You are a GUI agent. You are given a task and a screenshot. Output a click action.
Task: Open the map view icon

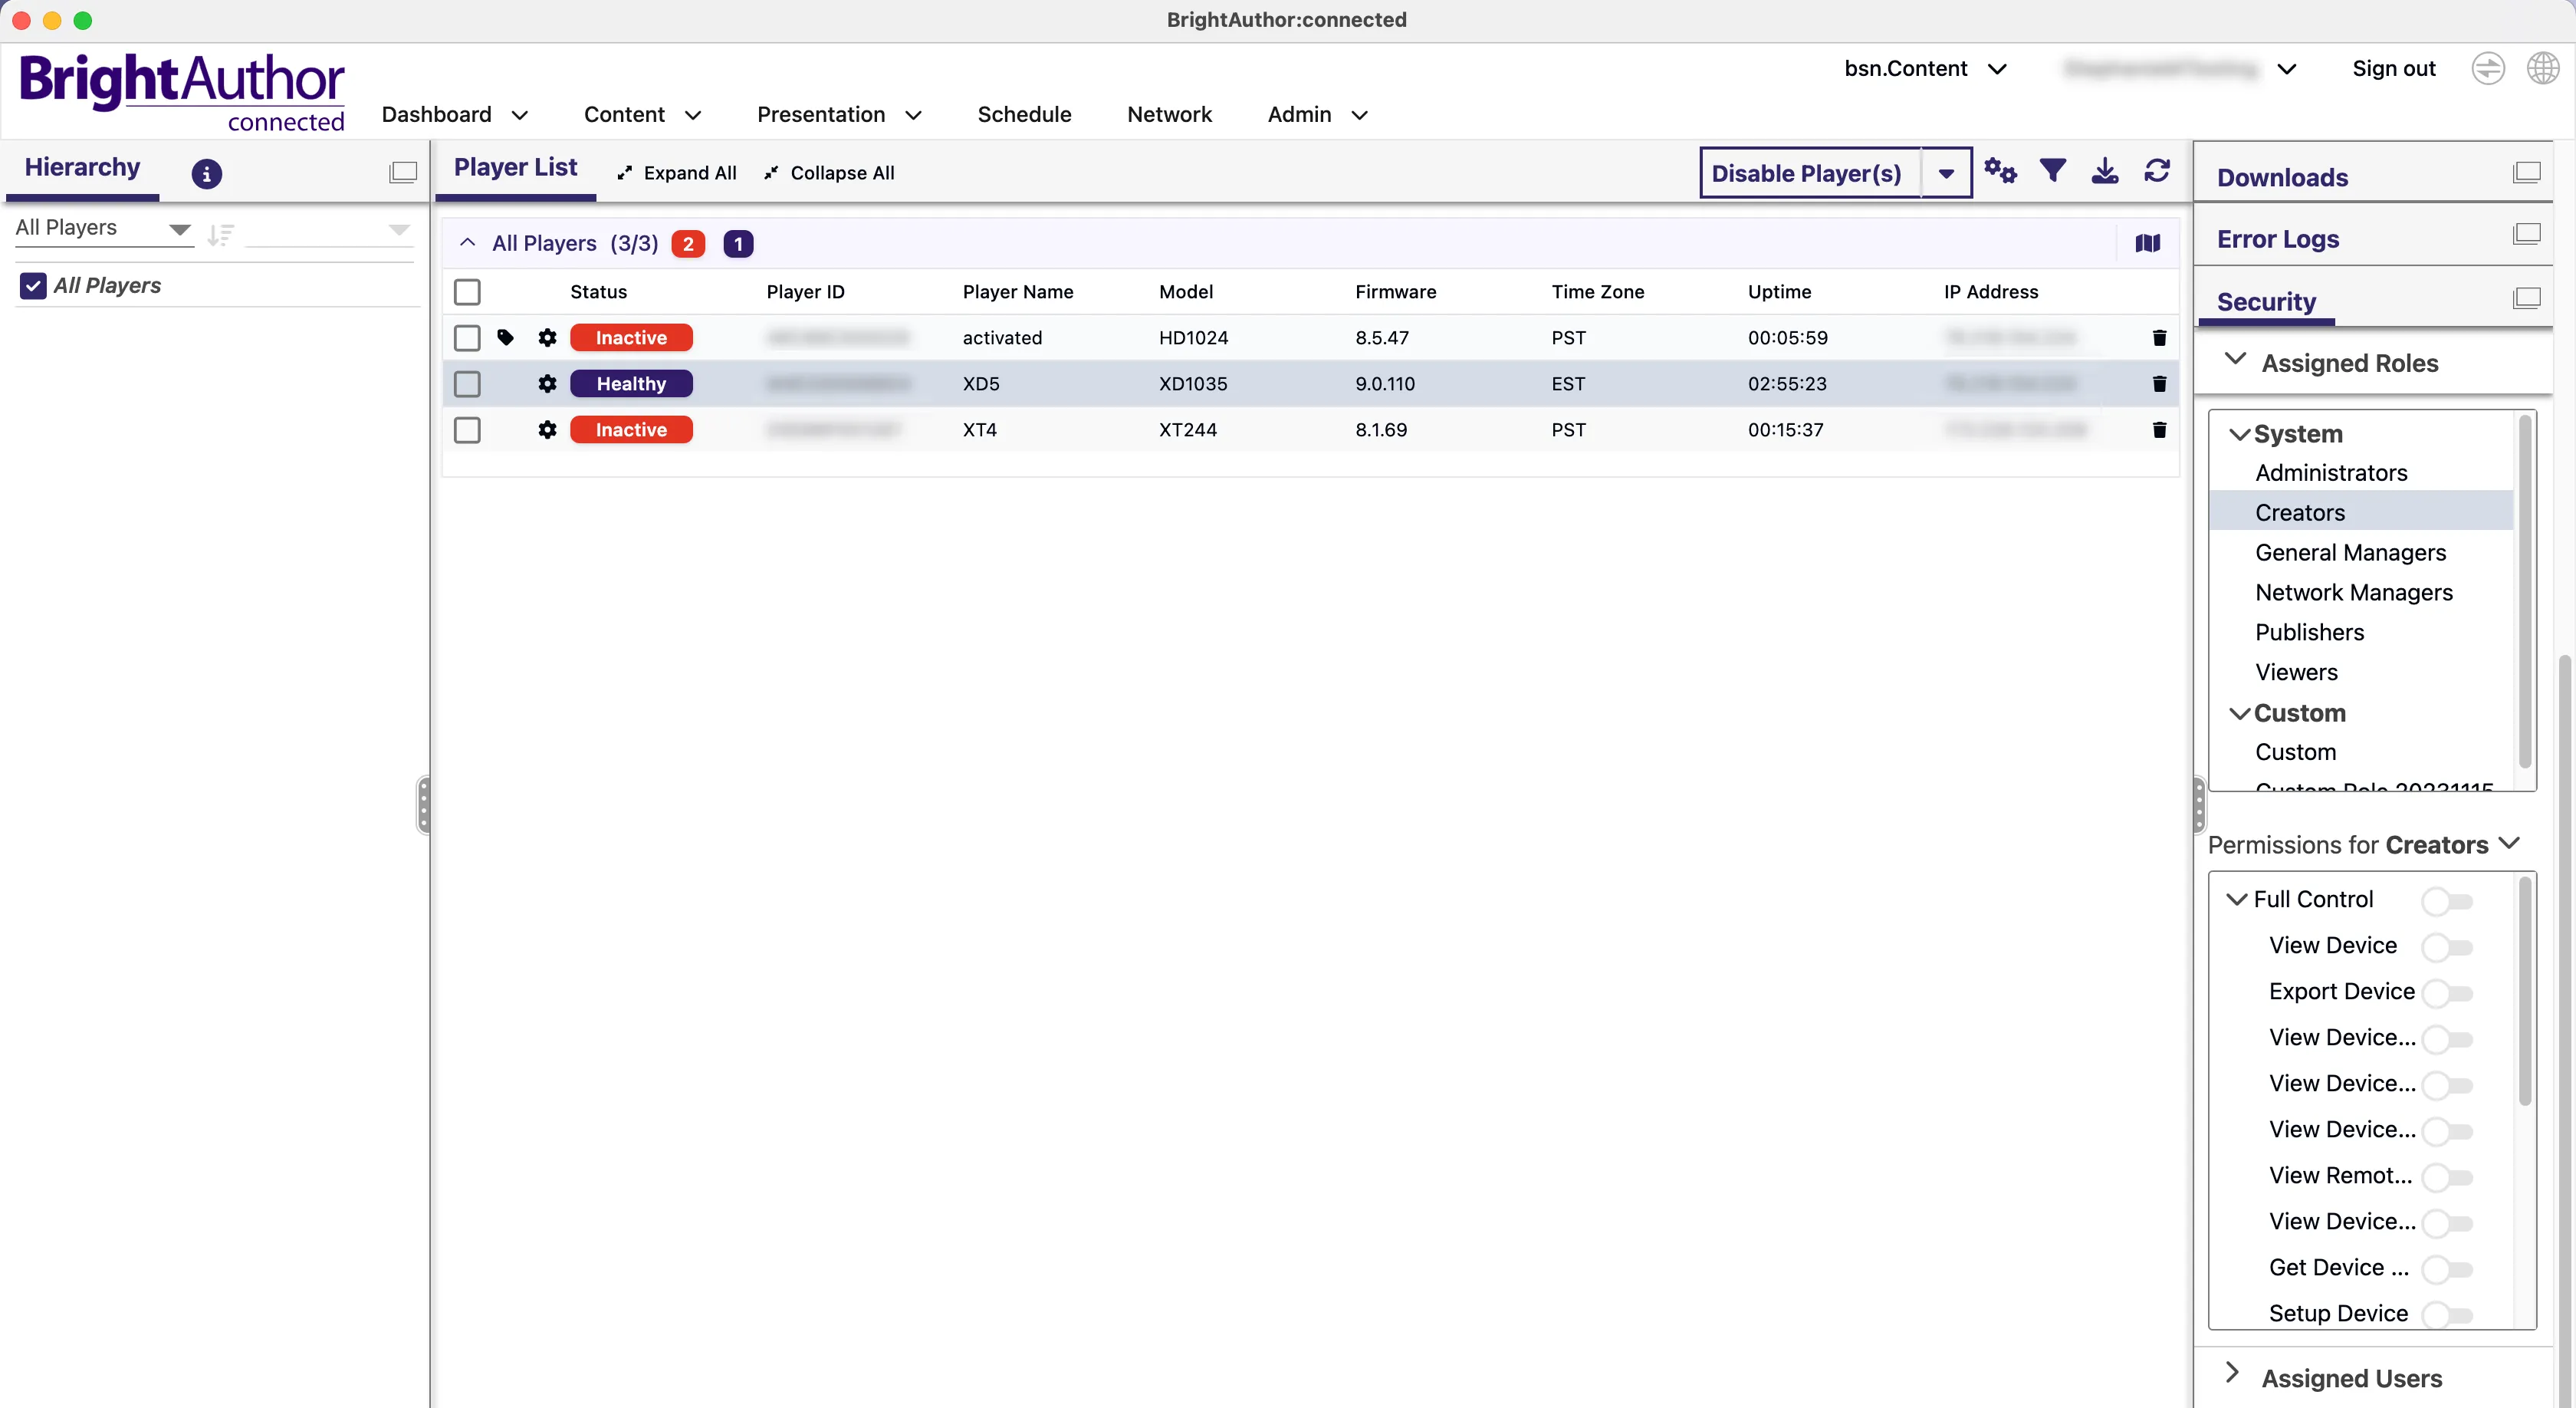[x=2148, y=243]
